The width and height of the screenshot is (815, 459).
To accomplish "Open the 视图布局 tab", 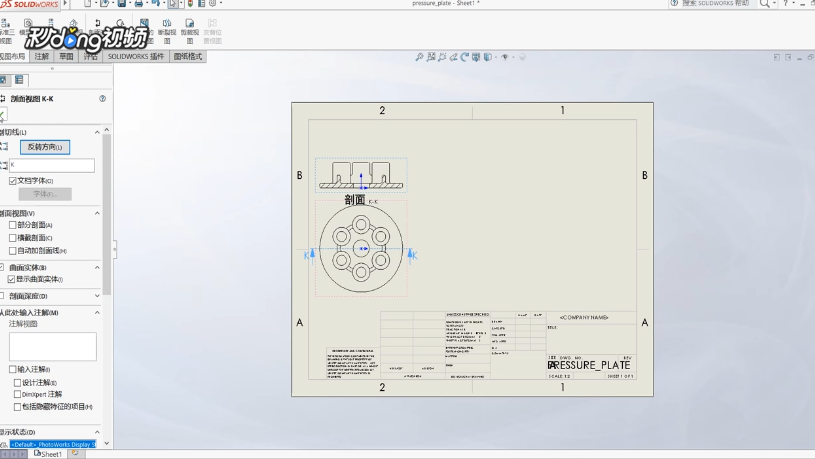I will (x=12, y=56).
